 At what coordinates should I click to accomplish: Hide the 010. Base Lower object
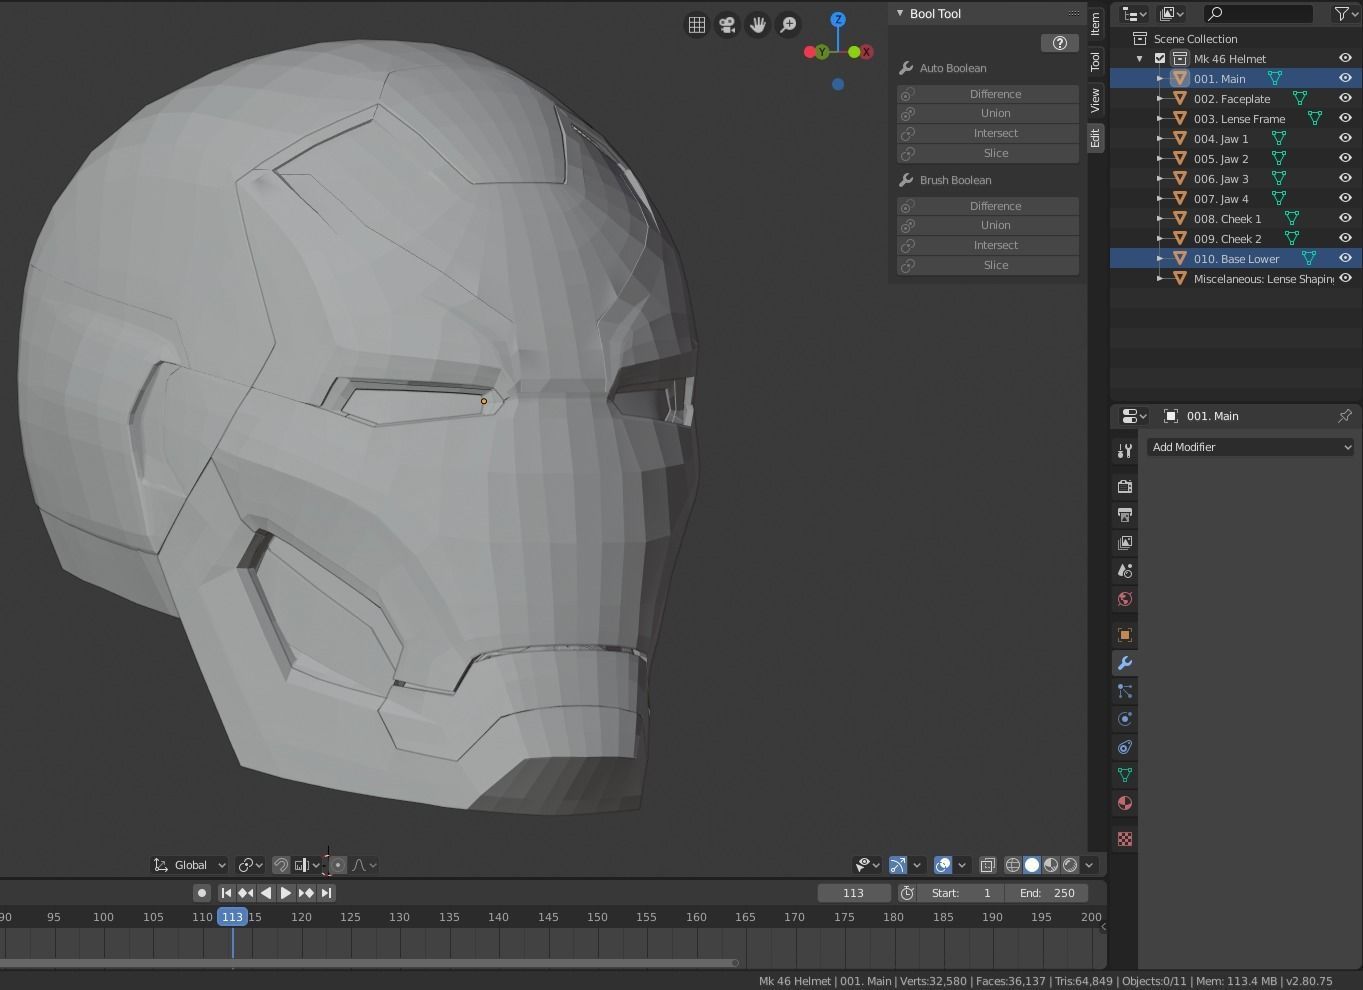[x=1345, y=258]
